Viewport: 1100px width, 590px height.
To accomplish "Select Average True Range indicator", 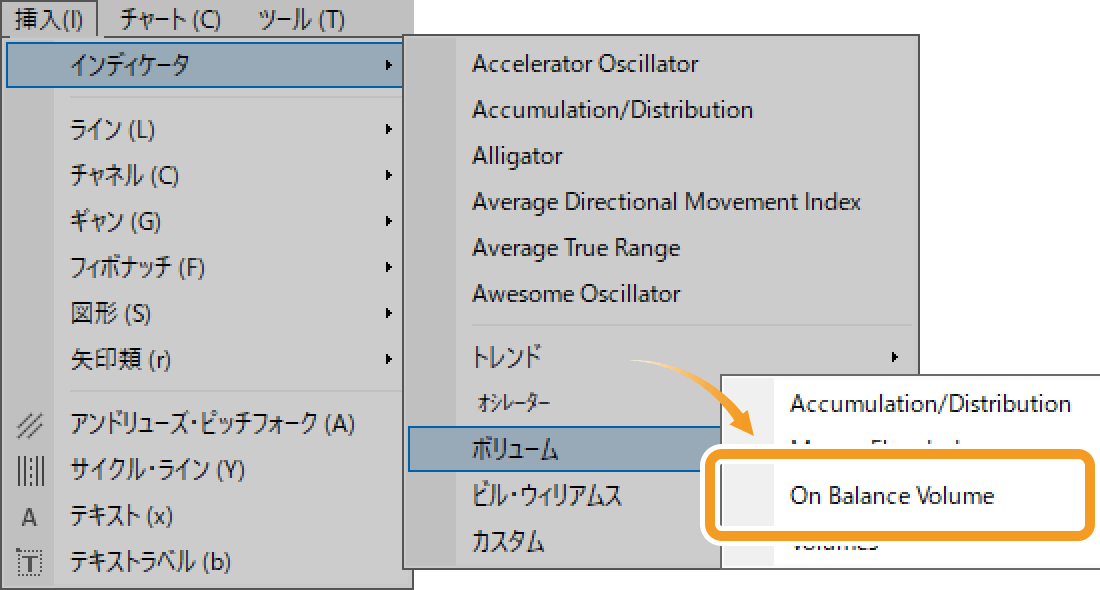I will 576,248.
